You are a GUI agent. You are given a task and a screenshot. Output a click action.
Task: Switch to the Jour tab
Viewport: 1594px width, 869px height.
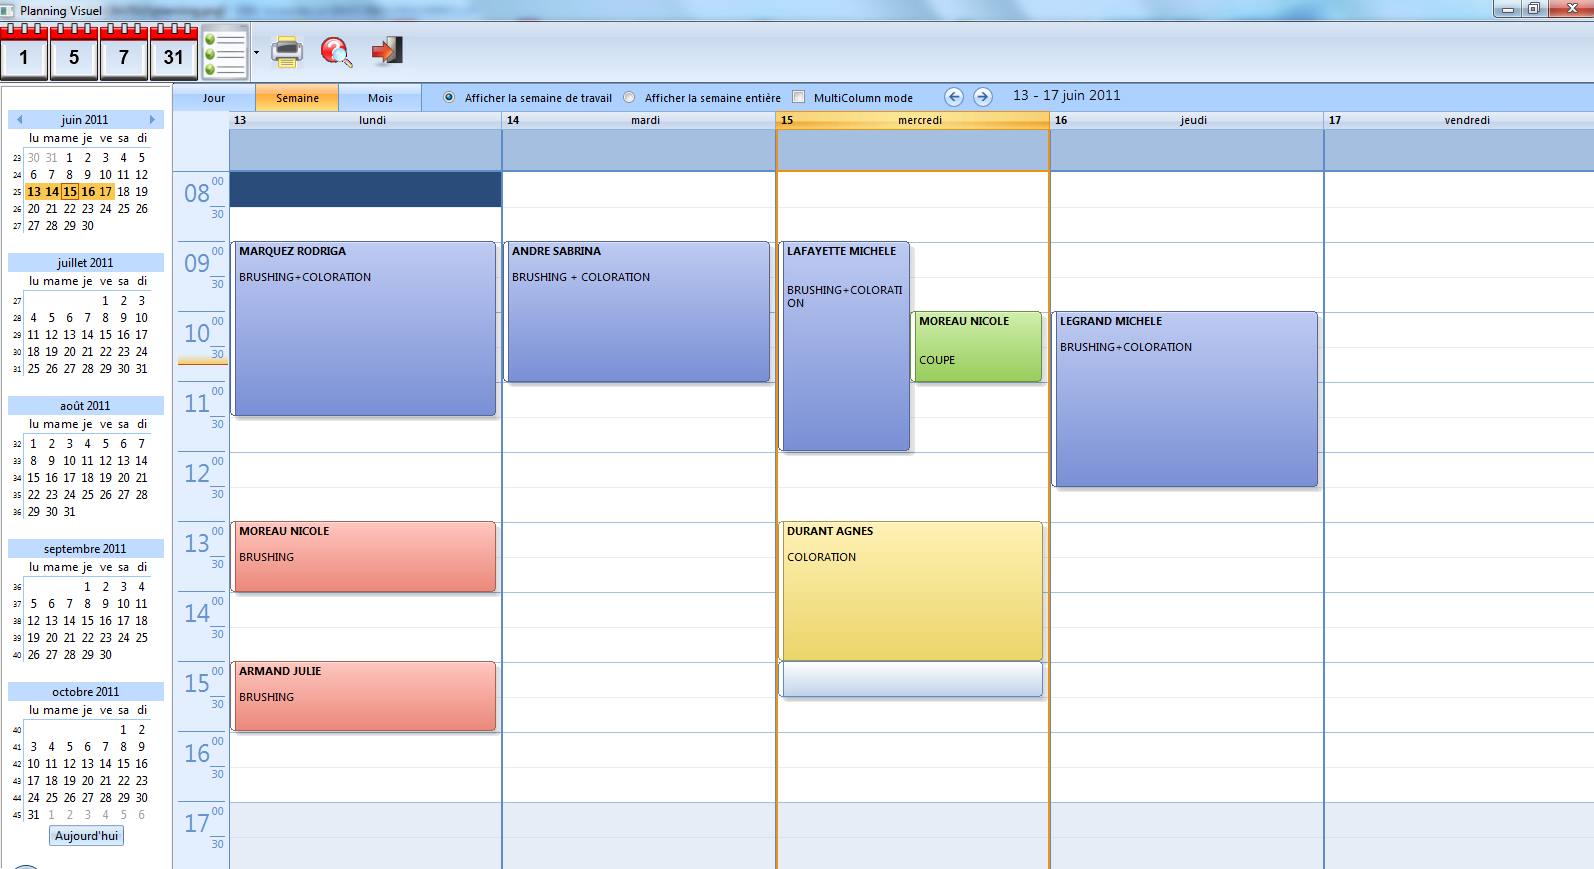[214, 98]
